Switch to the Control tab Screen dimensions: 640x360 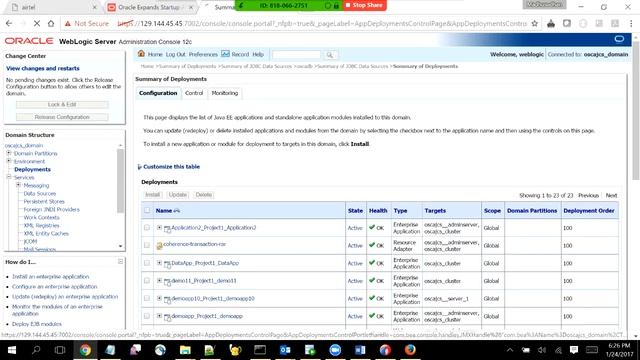tap(194, 93)
